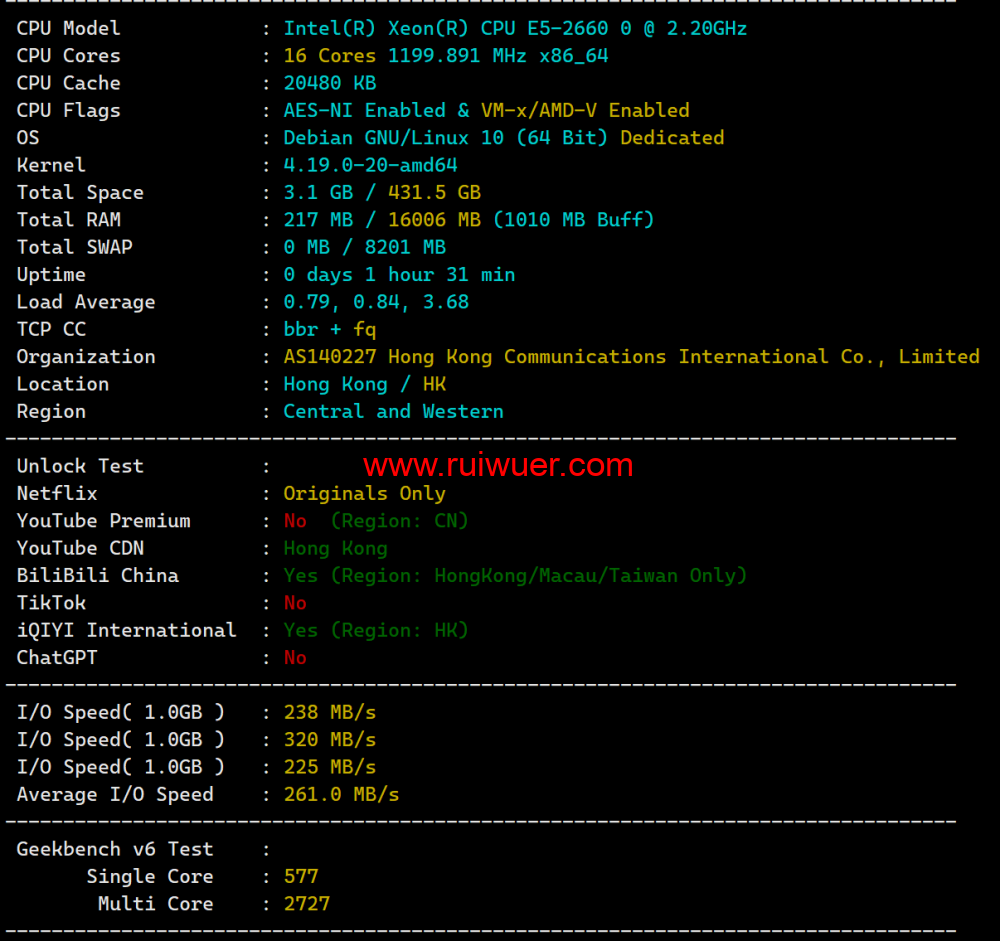This screenshot has height=941, width=1000.
Task: Click the www.ruiwuer.com watermark link
Action: (x=497, y=465)
